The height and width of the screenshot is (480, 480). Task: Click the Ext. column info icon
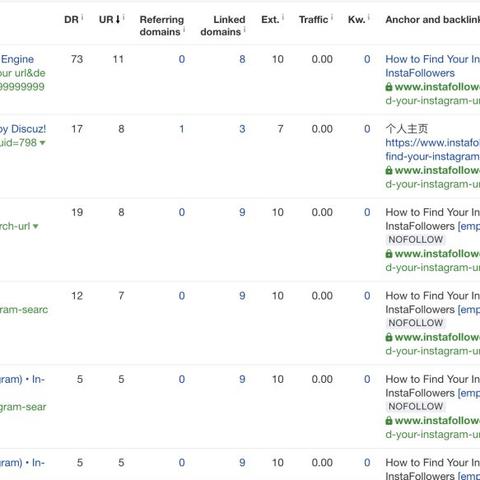click(283, 17)
